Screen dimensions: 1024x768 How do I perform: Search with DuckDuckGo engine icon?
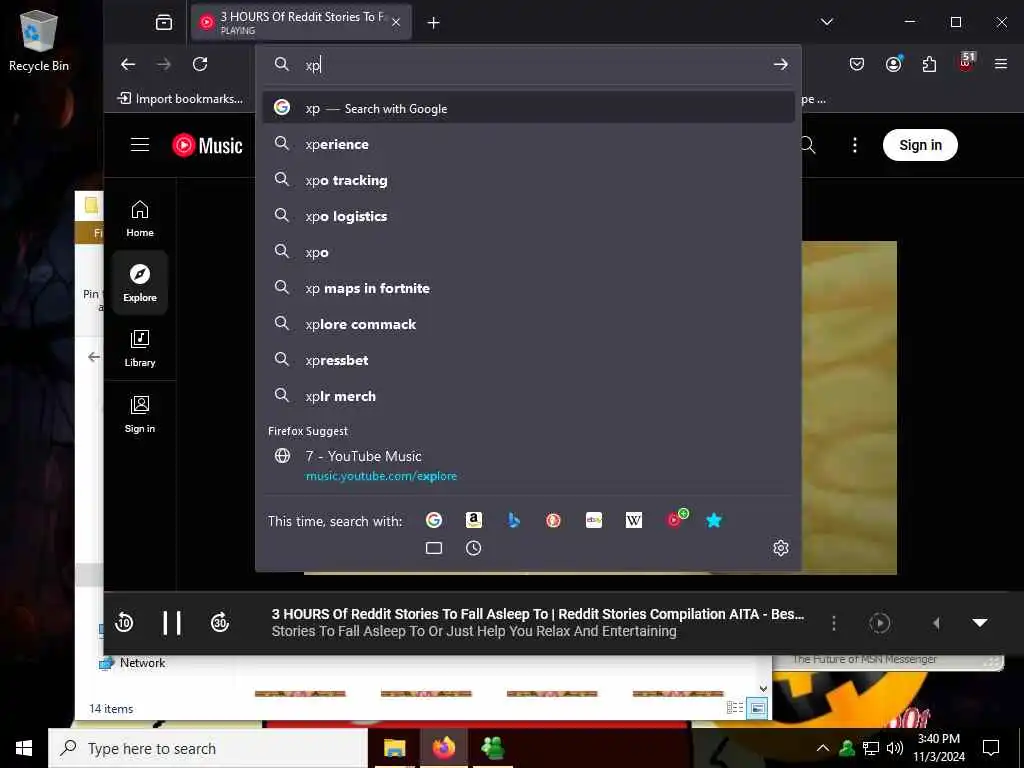554,520
